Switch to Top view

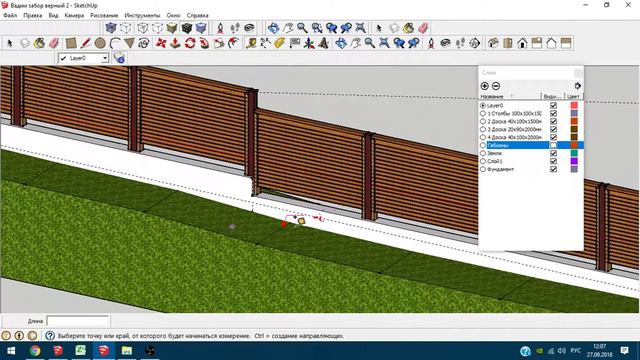coord(508,43)
